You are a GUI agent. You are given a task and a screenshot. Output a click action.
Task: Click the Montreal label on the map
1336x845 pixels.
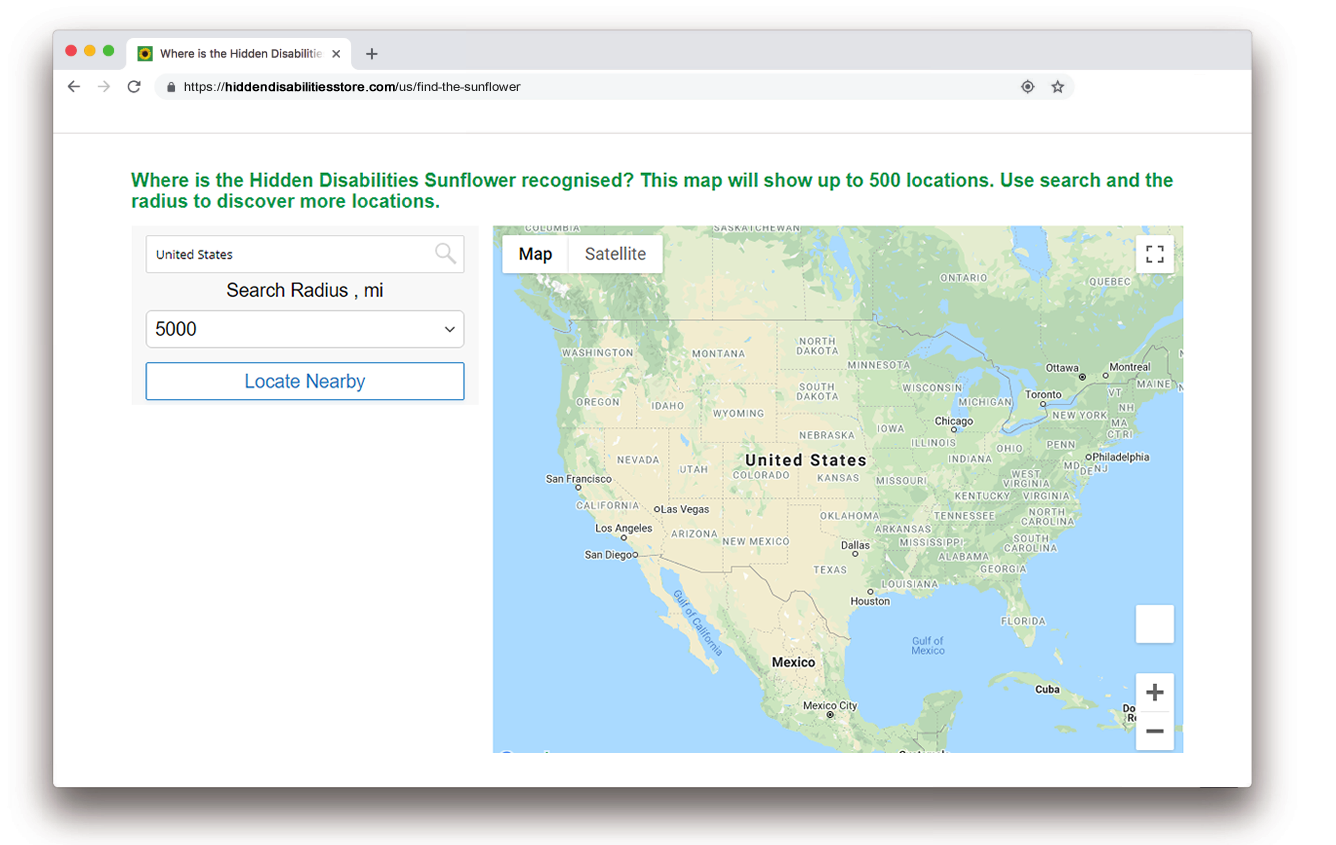1130,367
